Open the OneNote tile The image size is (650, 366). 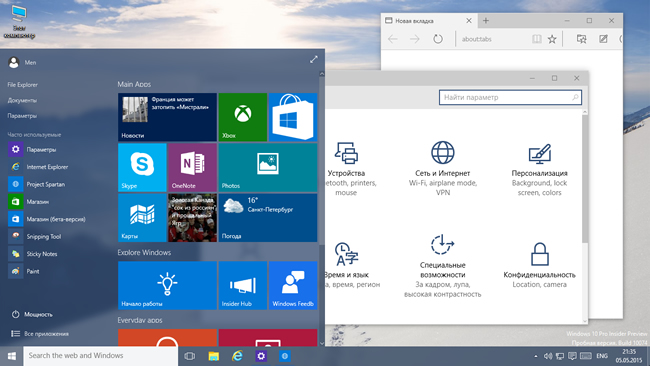[x=192, y=167]
